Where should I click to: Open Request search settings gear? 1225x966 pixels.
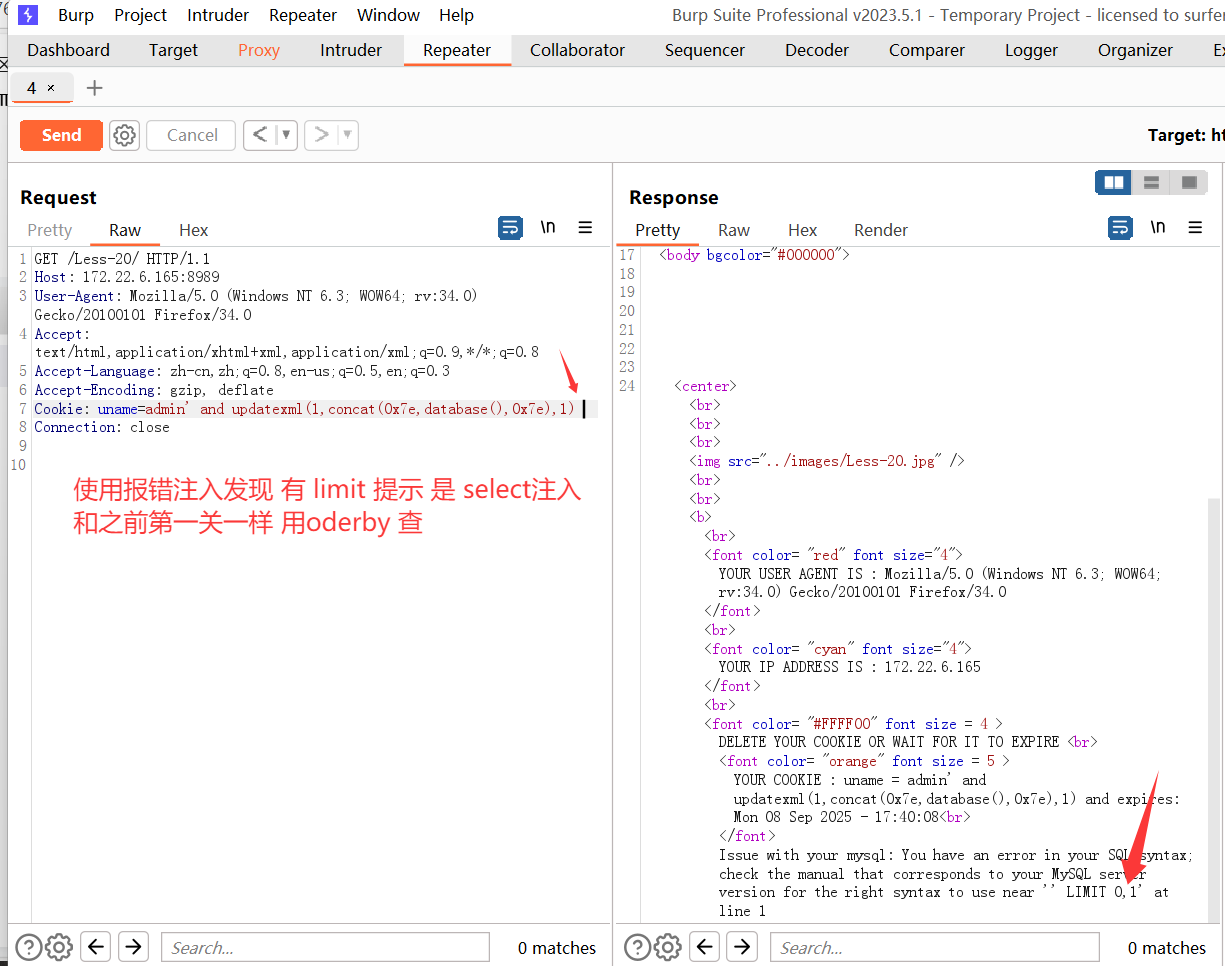click(x=59, y=947)
